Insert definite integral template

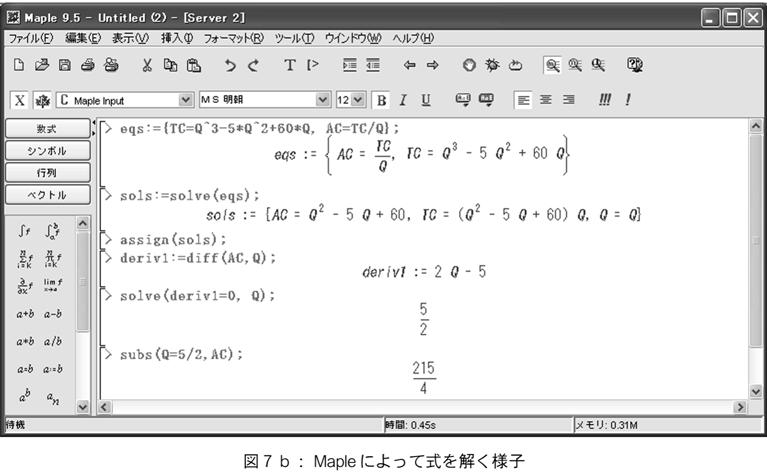52,230
